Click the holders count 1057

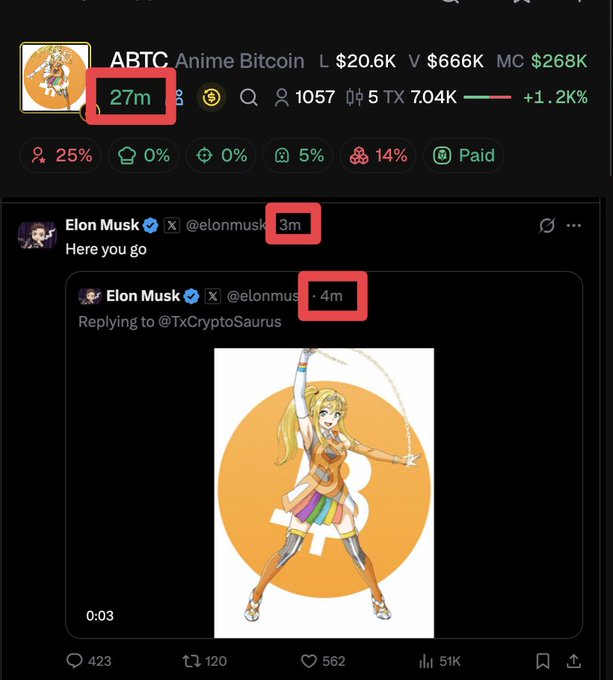coord(305,98)
